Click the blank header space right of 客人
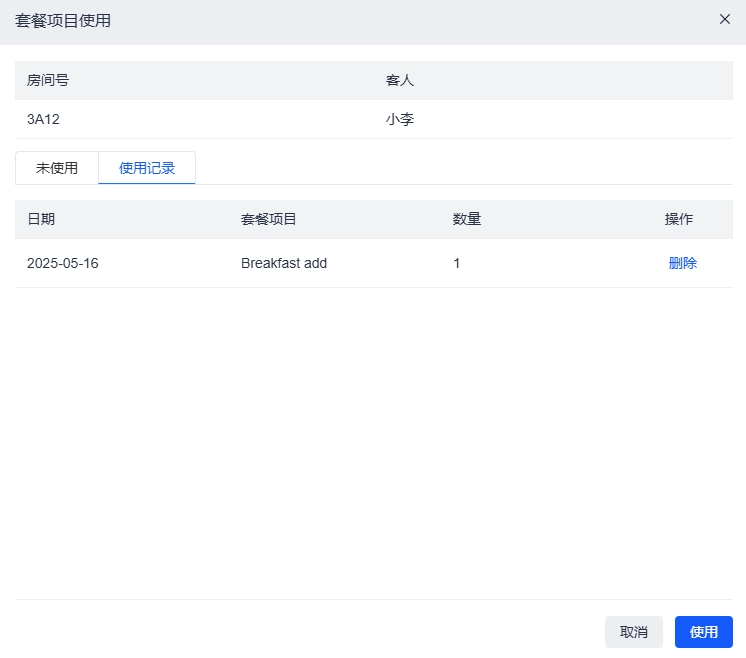The image size is (746, 658). click(x=580, y=80)
